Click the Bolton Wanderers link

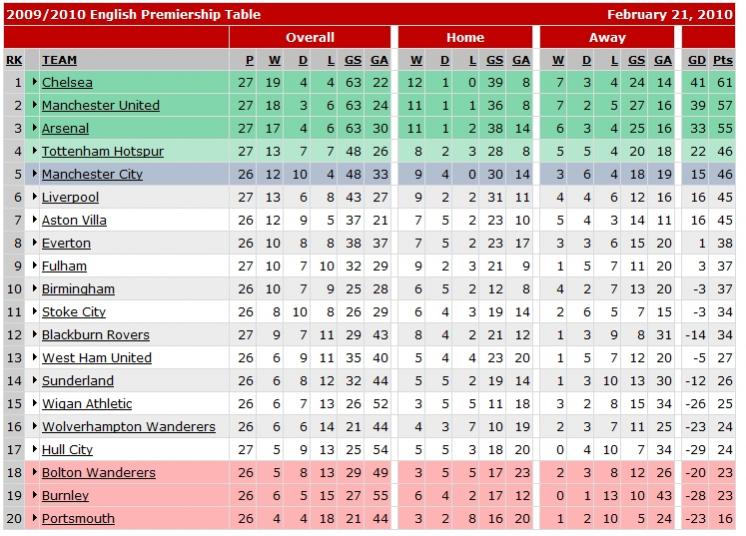98,473
